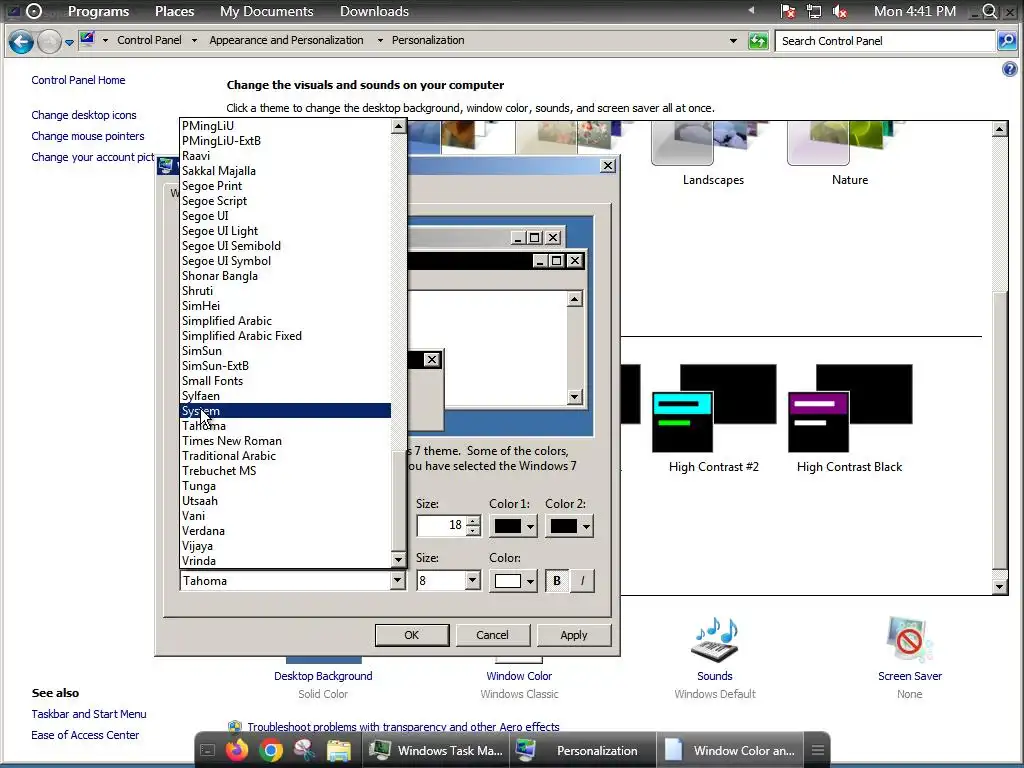Pick Times New Roman font entry
Image resolution: width=1024 pixels, height=768 pixels.
point(285,441)
